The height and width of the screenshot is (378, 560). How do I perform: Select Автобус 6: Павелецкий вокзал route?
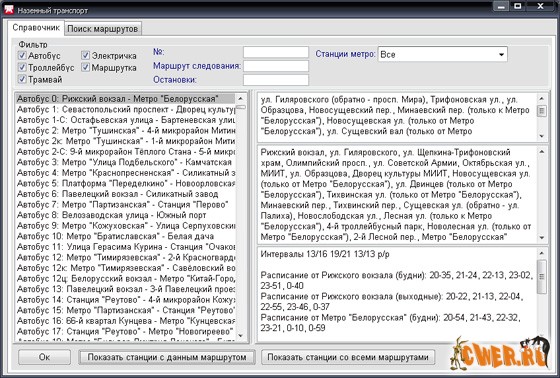[x=126, y=194]
